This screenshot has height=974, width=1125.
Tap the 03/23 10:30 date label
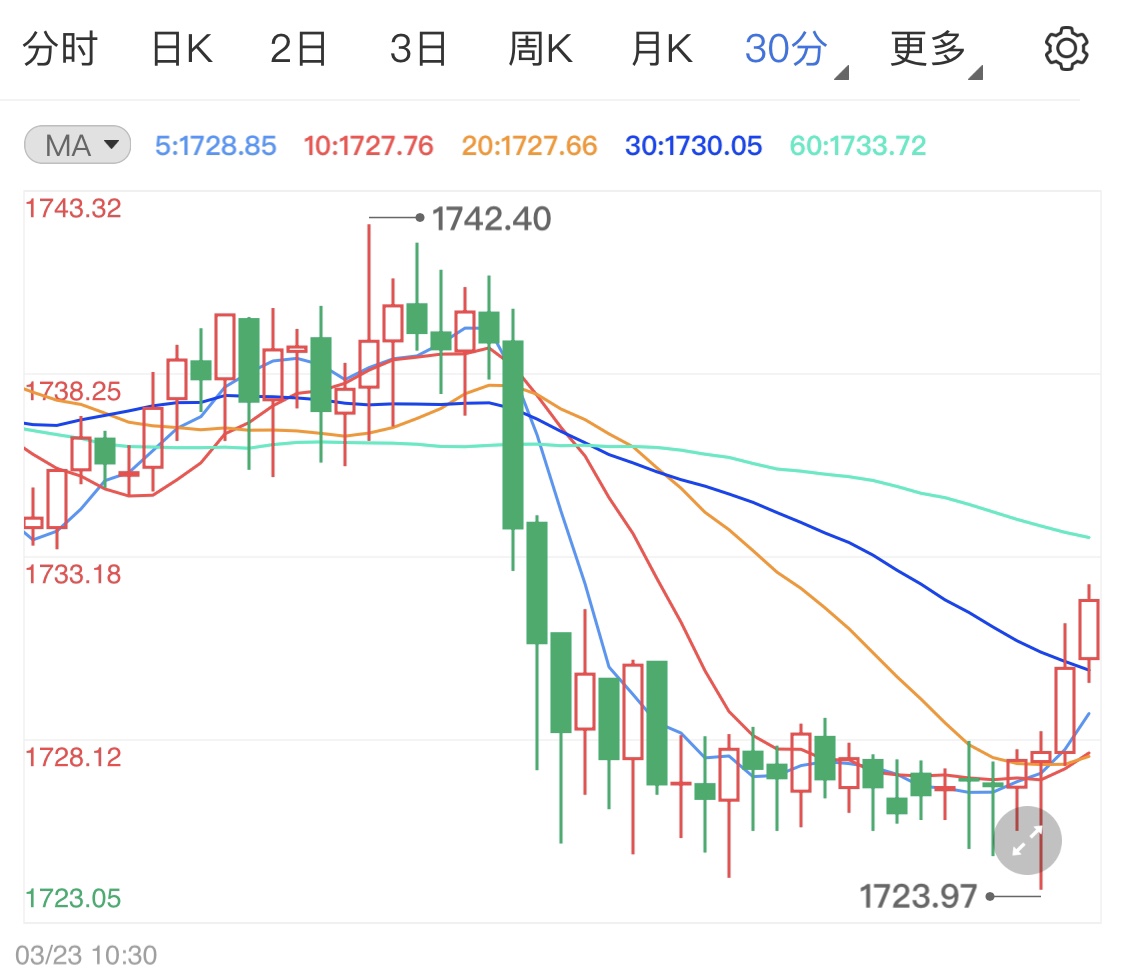86,955
